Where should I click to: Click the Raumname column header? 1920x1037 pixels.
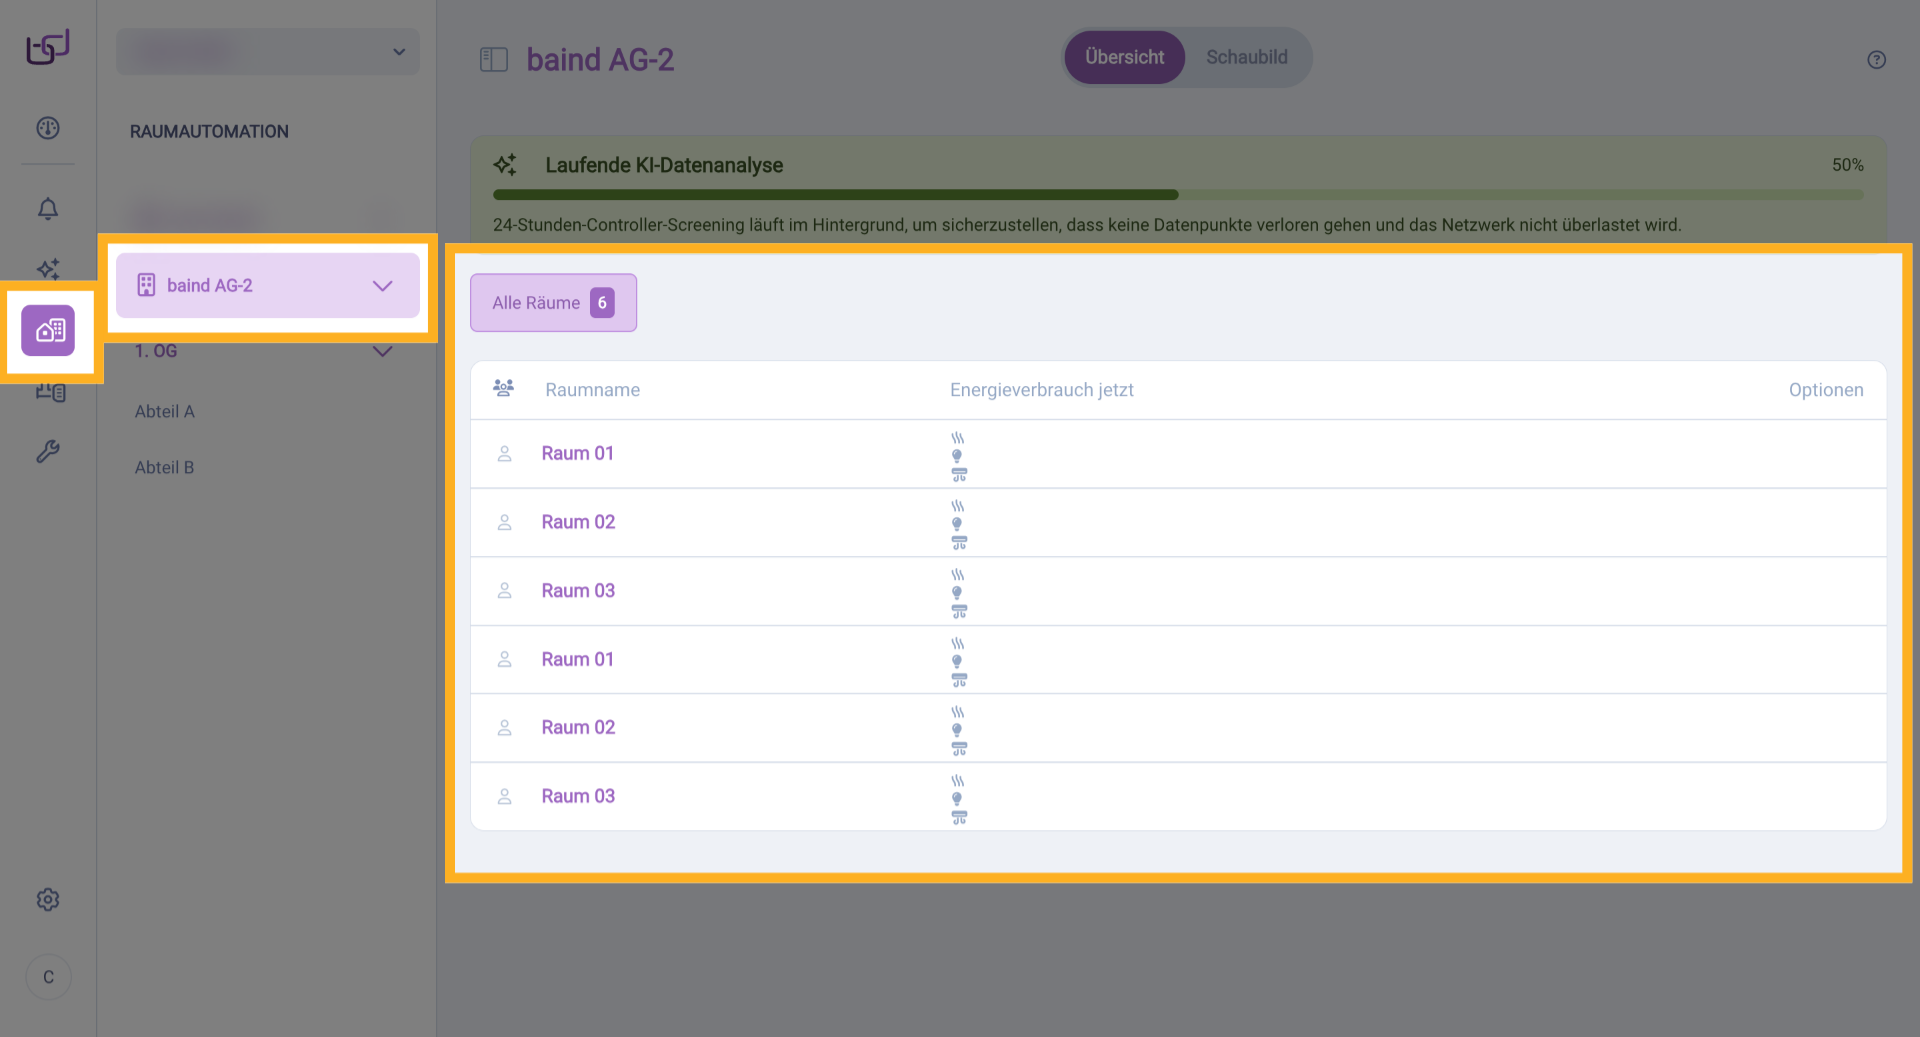[592, 390]
